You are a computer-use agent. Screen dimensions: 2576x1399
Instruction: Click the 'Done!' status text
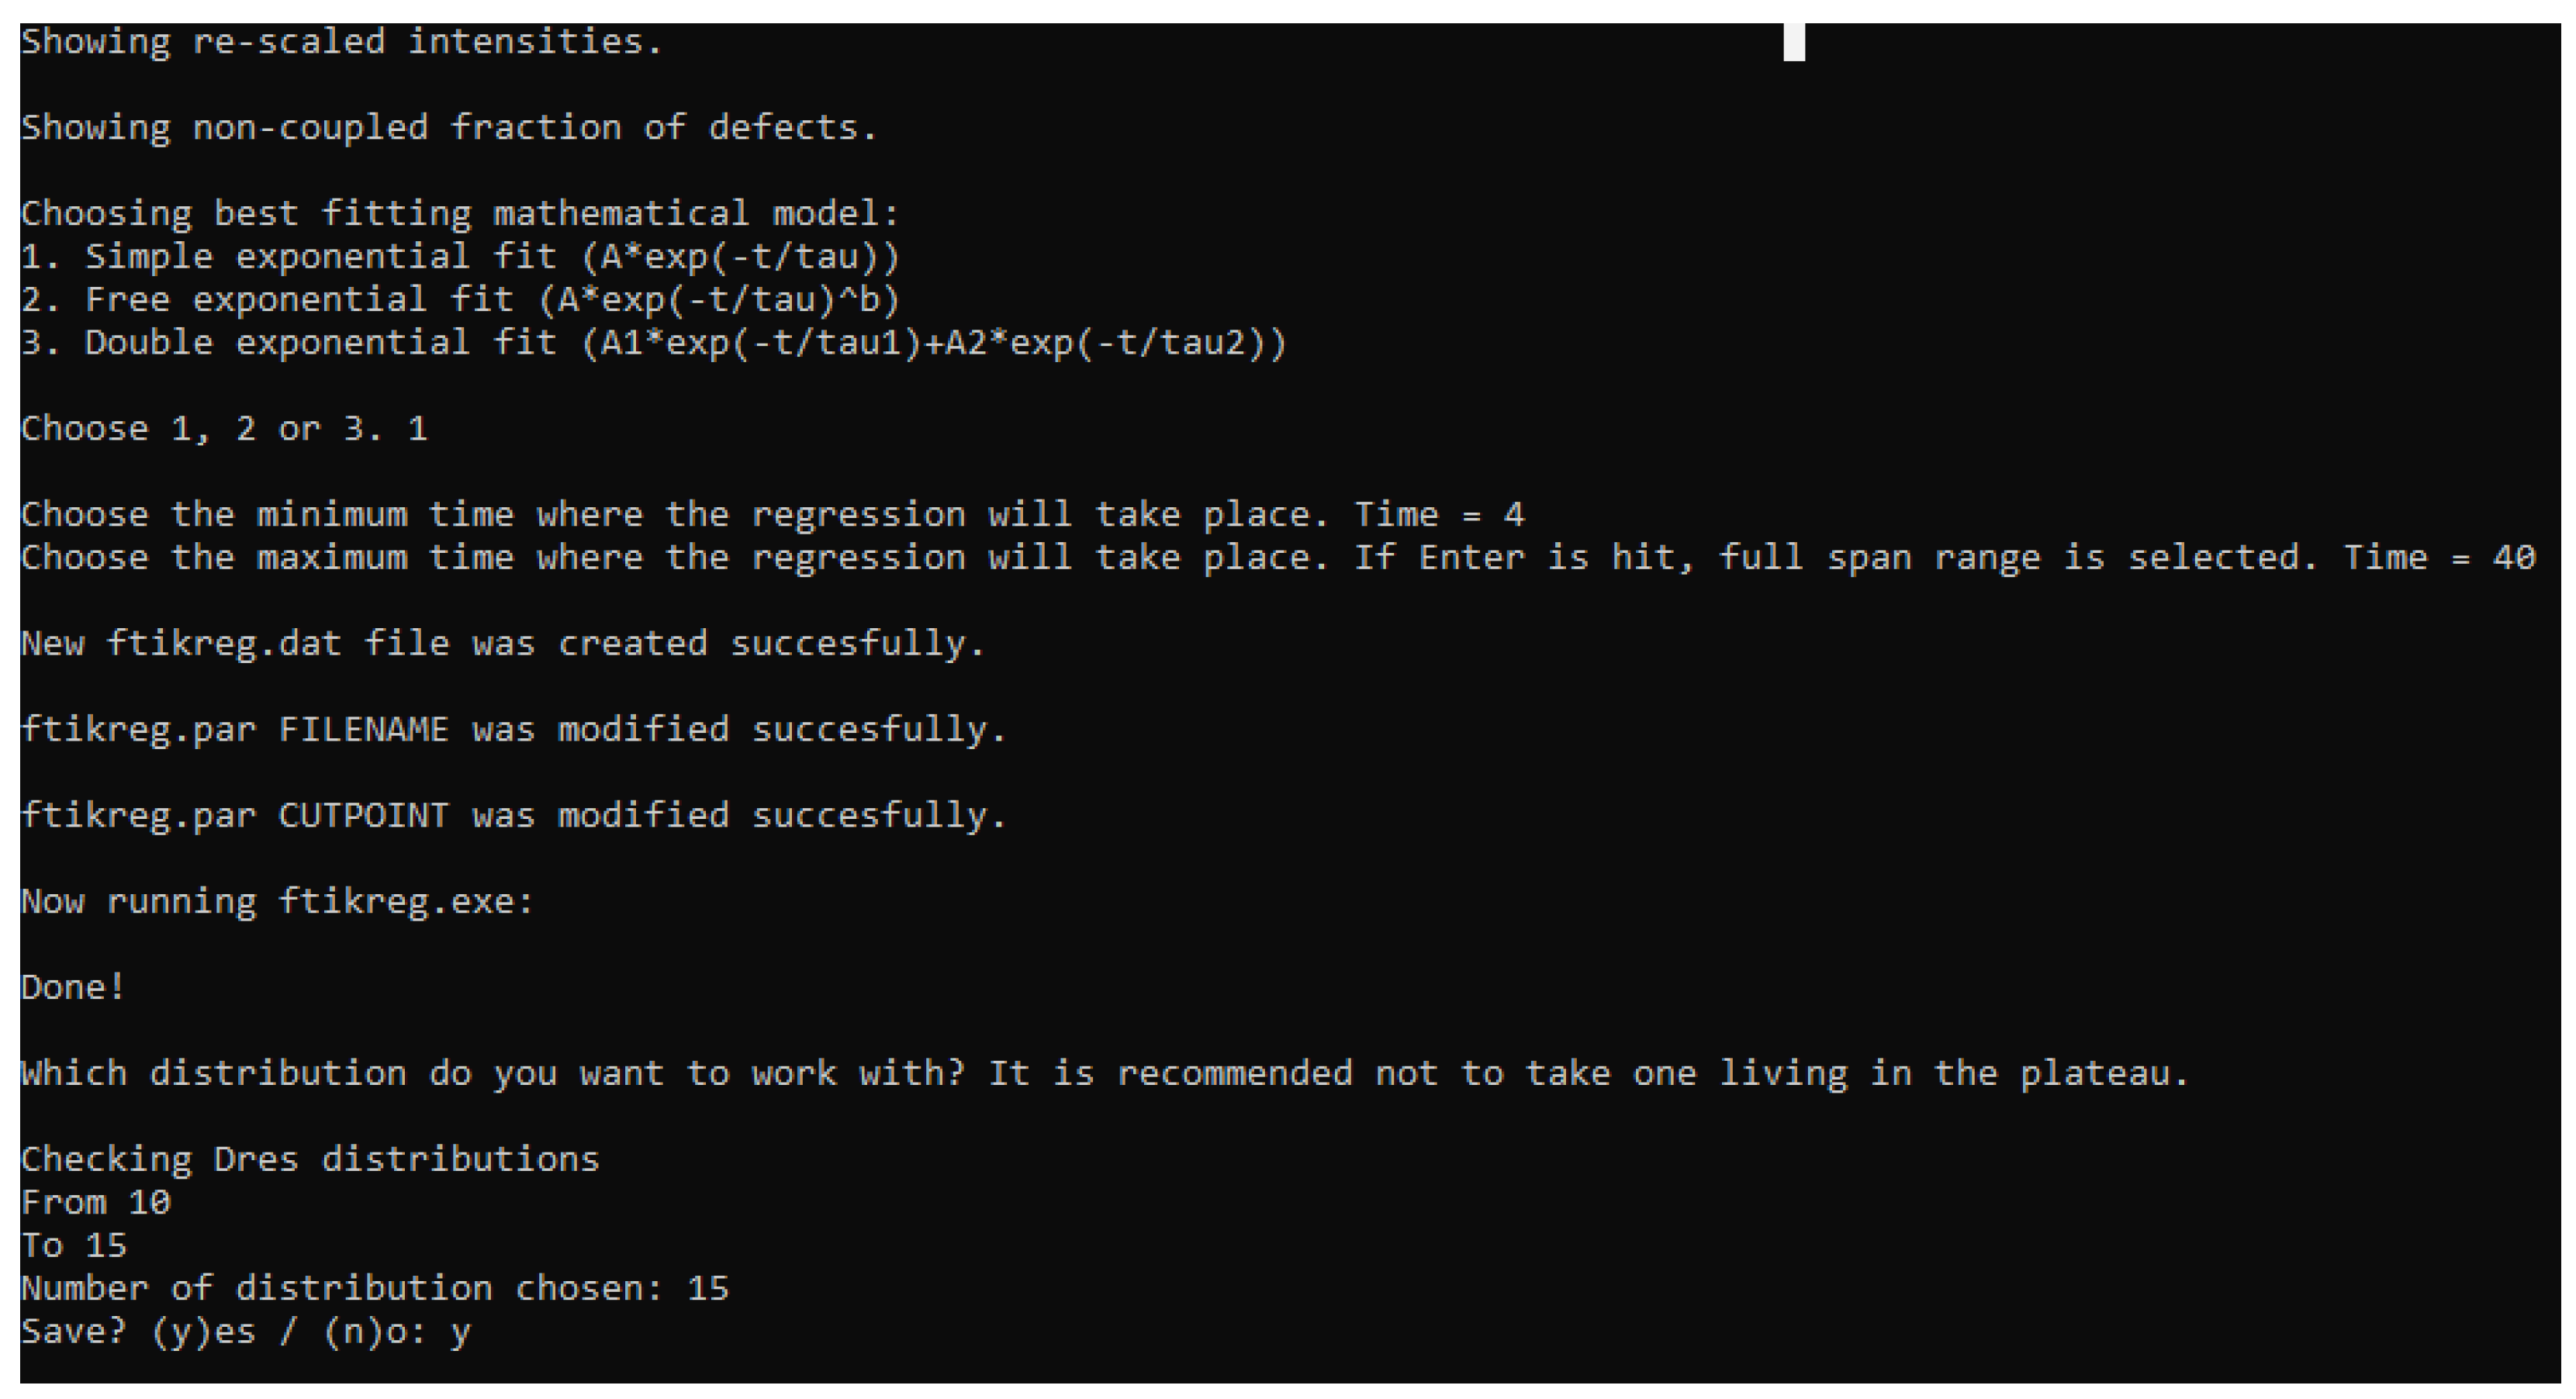click(73, 987)
